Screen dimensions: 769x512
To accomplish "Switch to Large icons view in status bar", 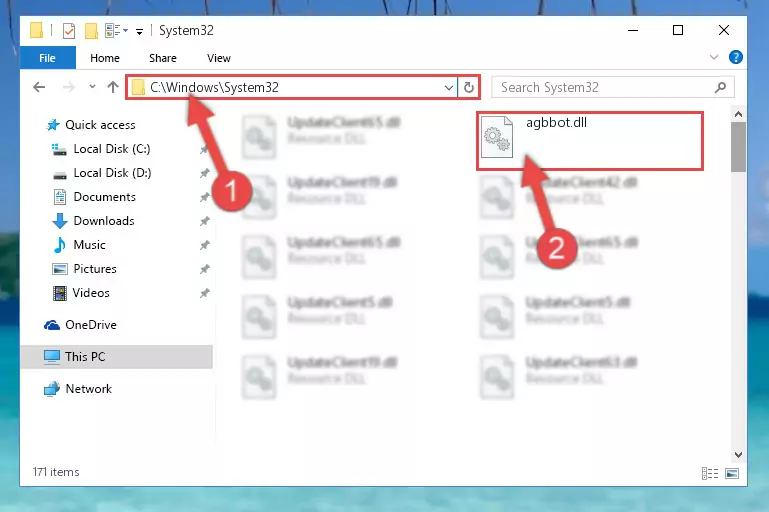I will coord(732,473).
